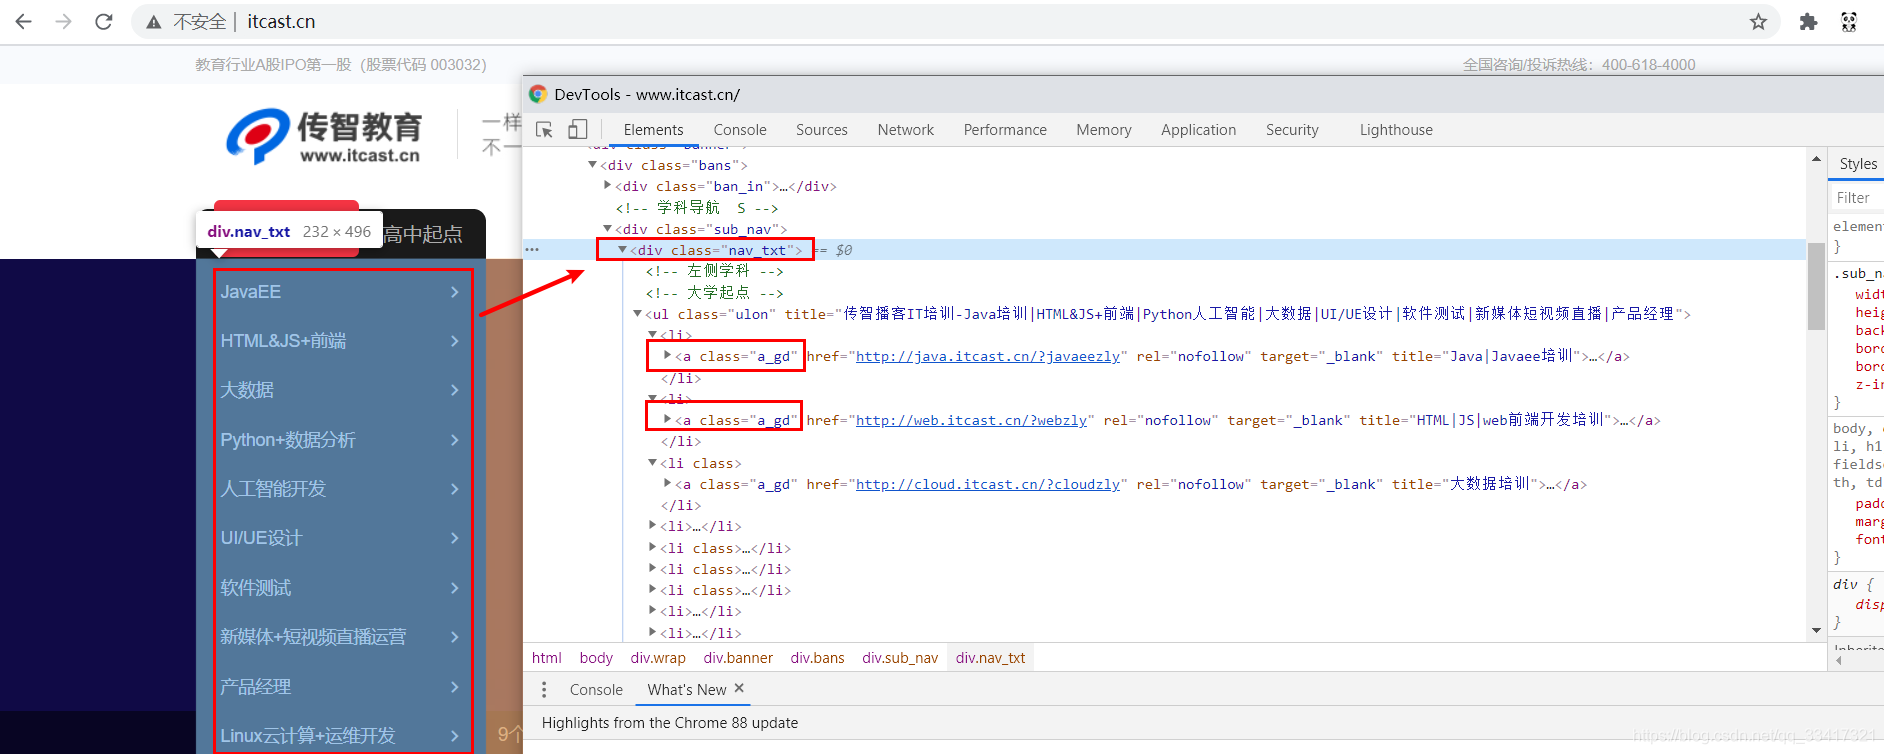Open the Sources tab

click(x=822, y=130)
